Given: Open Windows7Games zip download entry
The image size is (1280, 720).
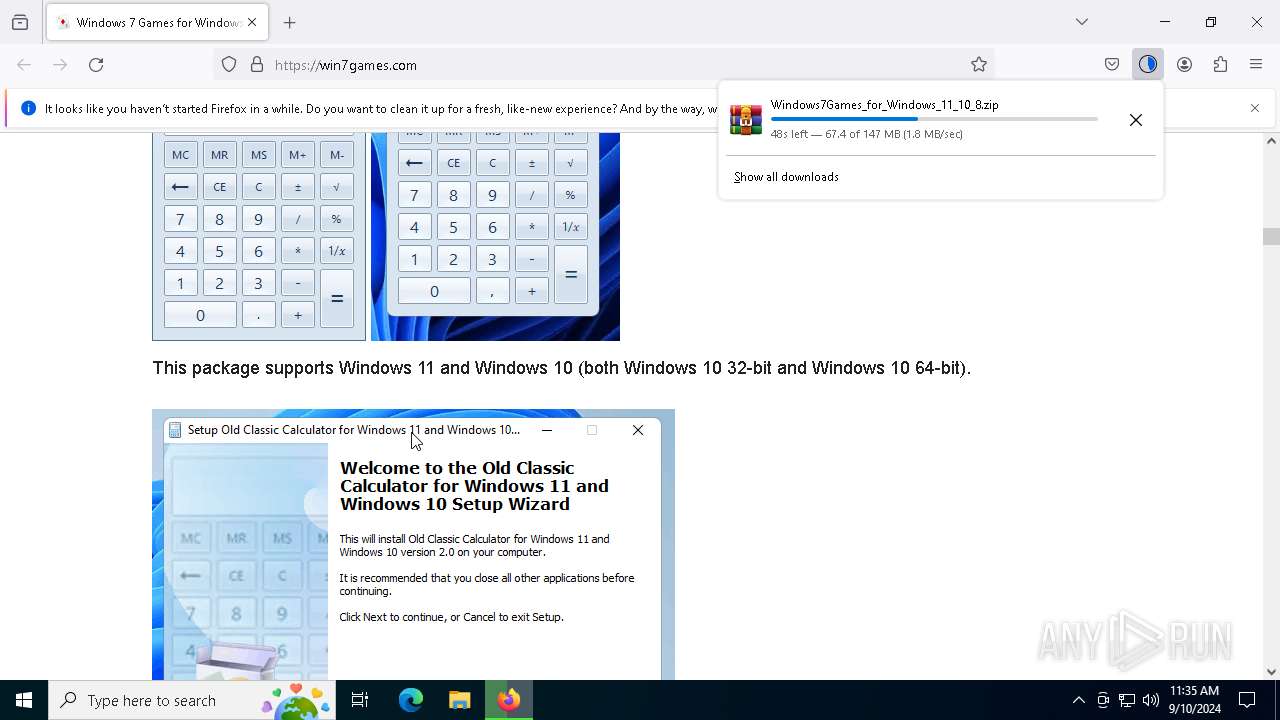Looking at the screenshot, I should [914, 119].
